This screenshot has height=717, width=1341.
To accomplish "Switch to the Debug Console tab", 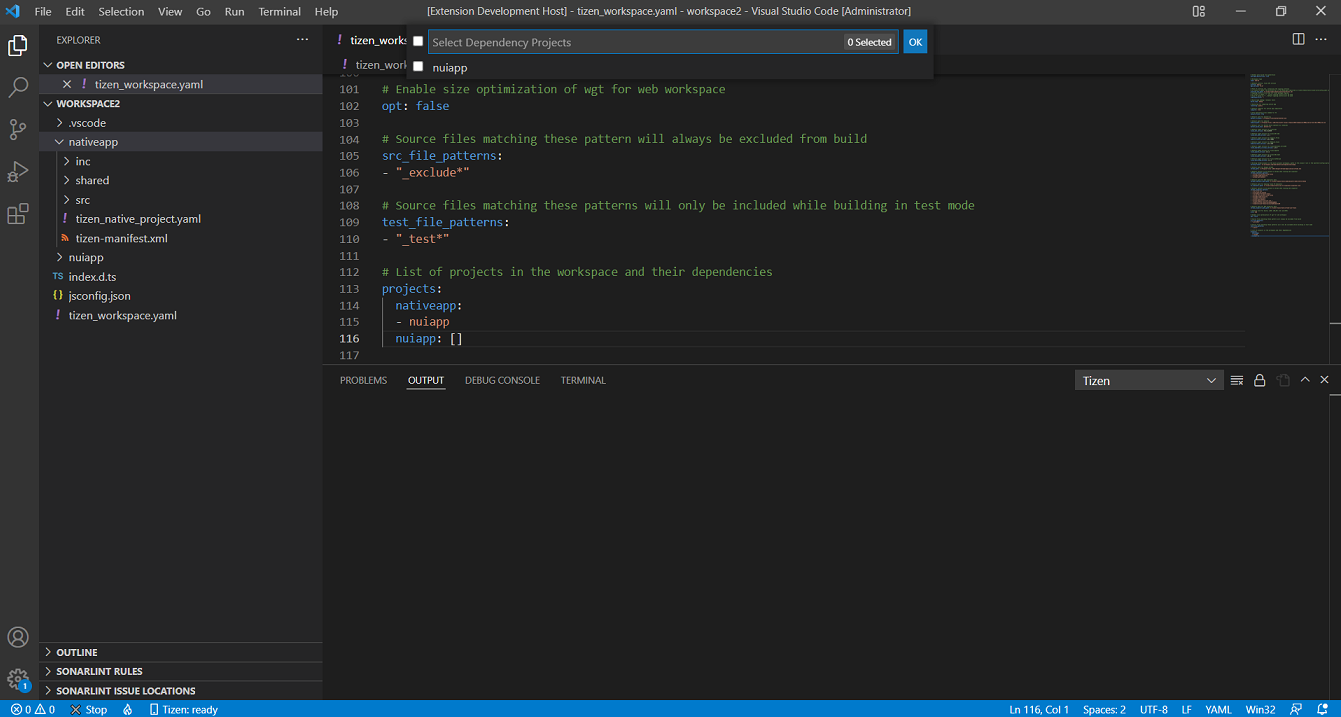I will coord(502,380).
